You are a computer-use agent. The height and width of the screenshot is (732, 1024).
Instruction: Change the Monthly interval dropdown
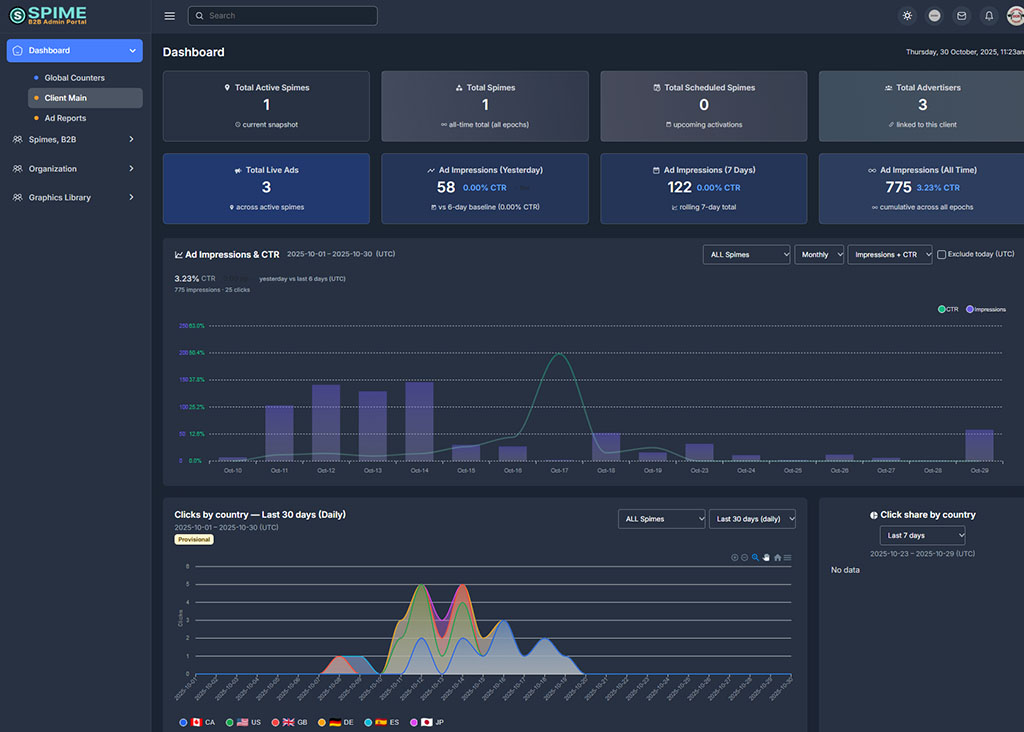(819, 254)
